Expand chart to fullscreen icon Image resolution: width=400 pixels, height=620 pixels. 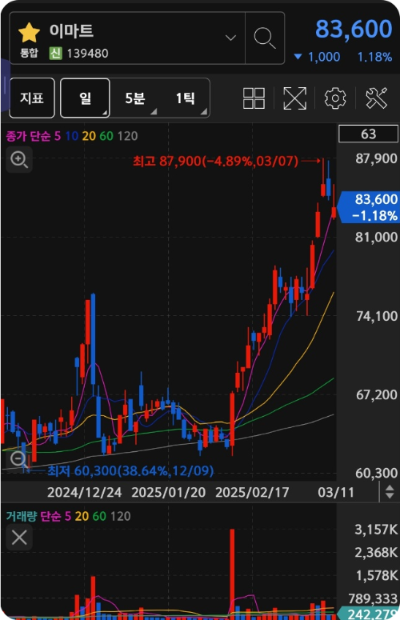(x=295, y=98)
